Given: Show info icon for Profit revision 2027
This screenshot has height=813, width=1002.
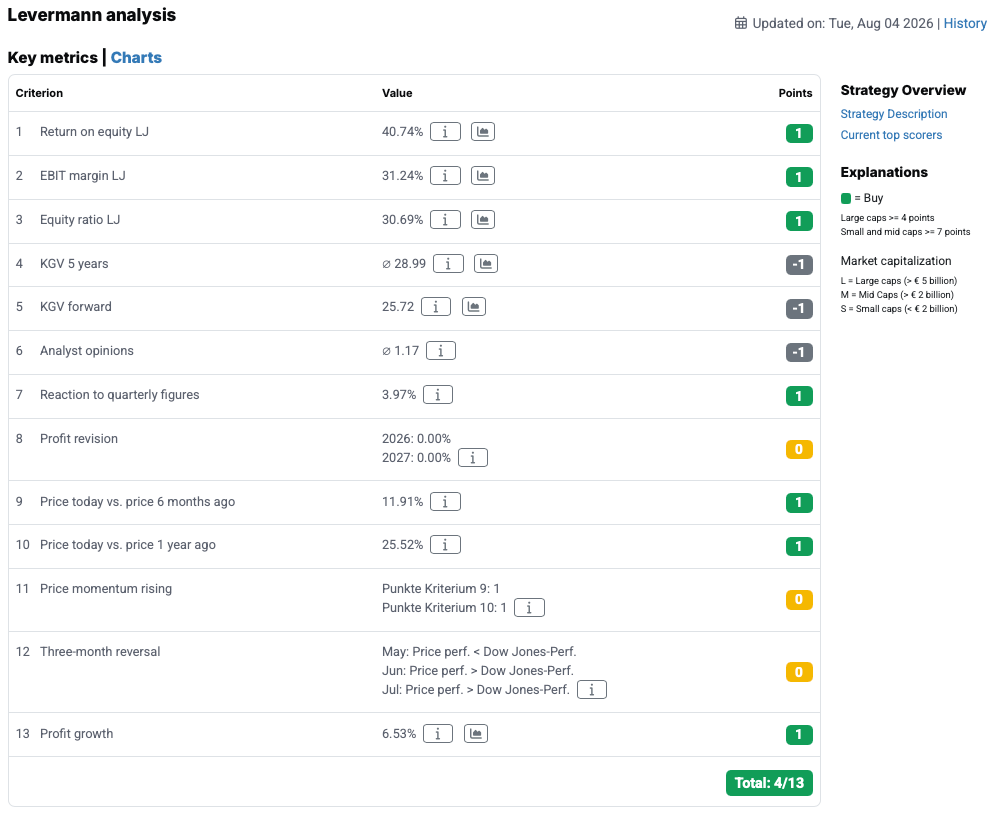Looking at the screenshot, I should tap(473, 458).
